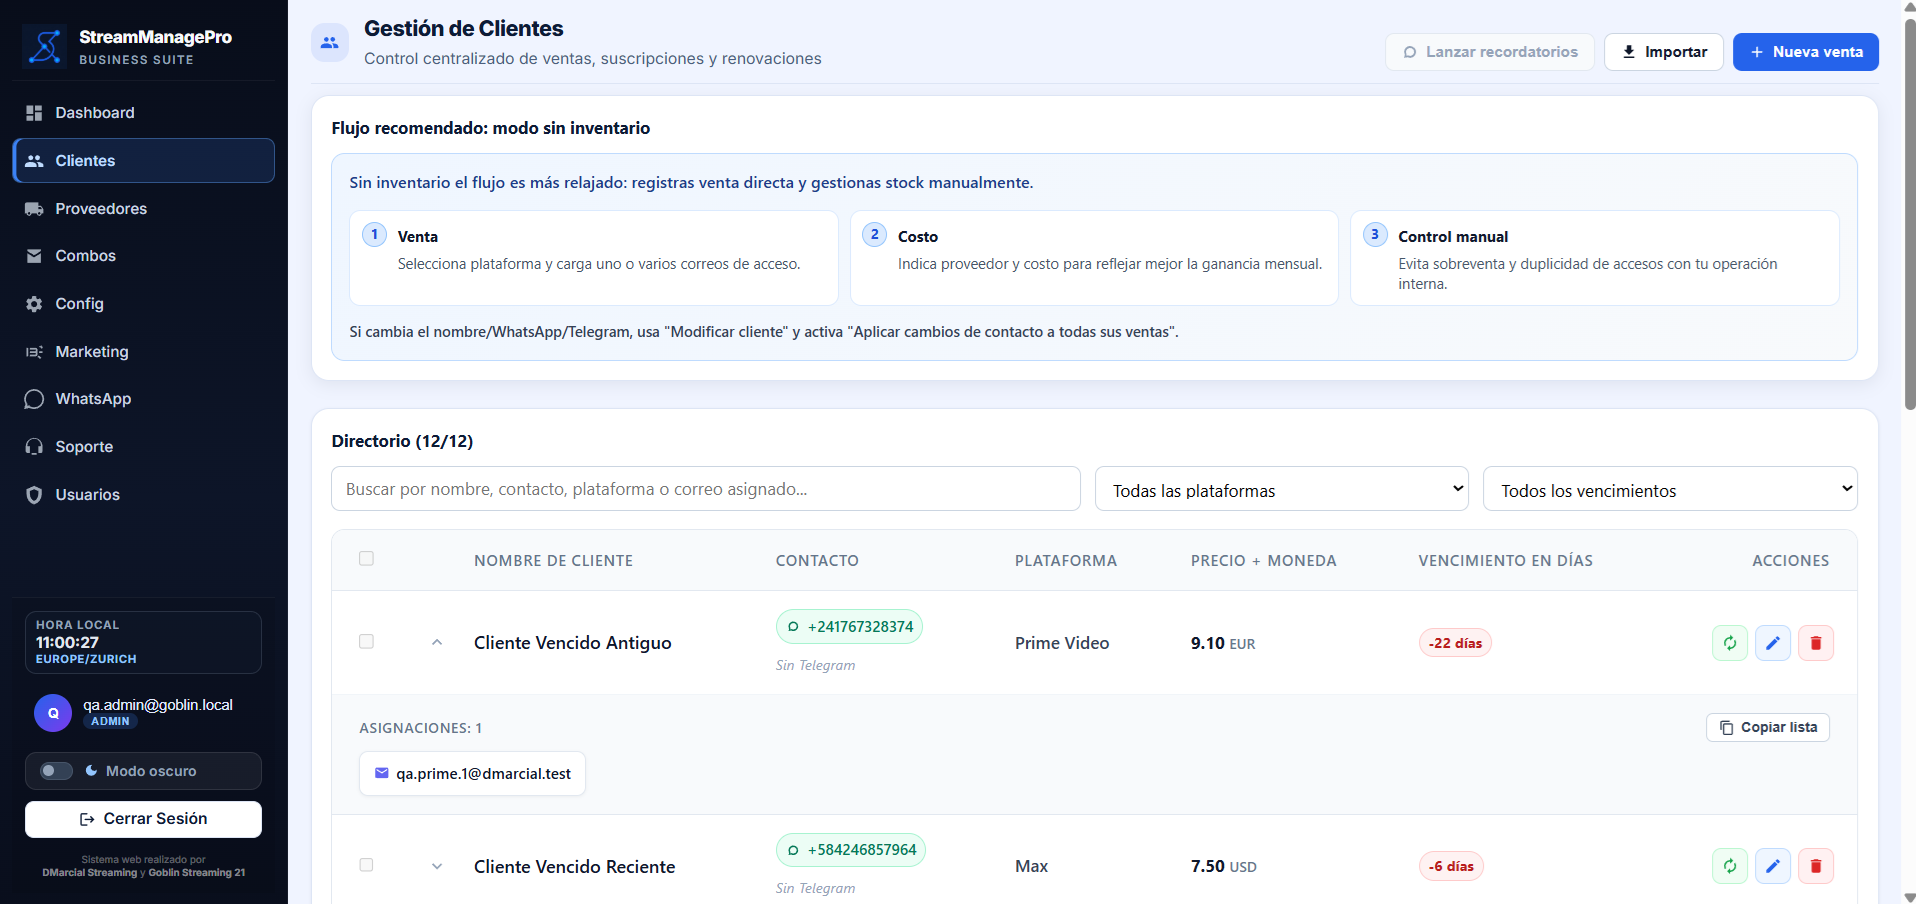Click the Cerrar Sesión button
The height and width of the screenshot is (904, 1916).
(x=143, y=819)
